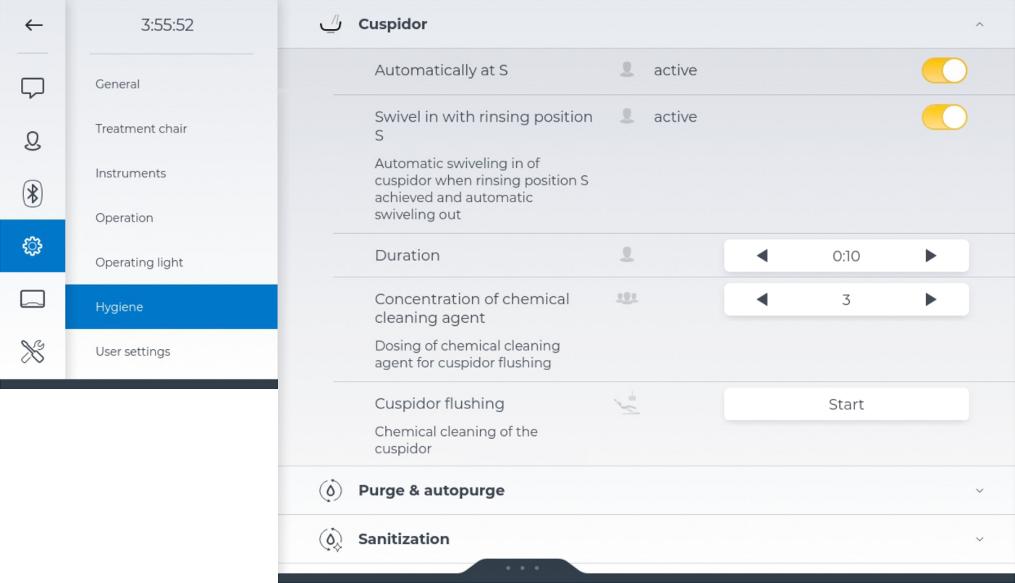Viewport: 1015px width, 583px height.
Task: Open the Bluetooth sidebar icon
Action: point(33,193)
